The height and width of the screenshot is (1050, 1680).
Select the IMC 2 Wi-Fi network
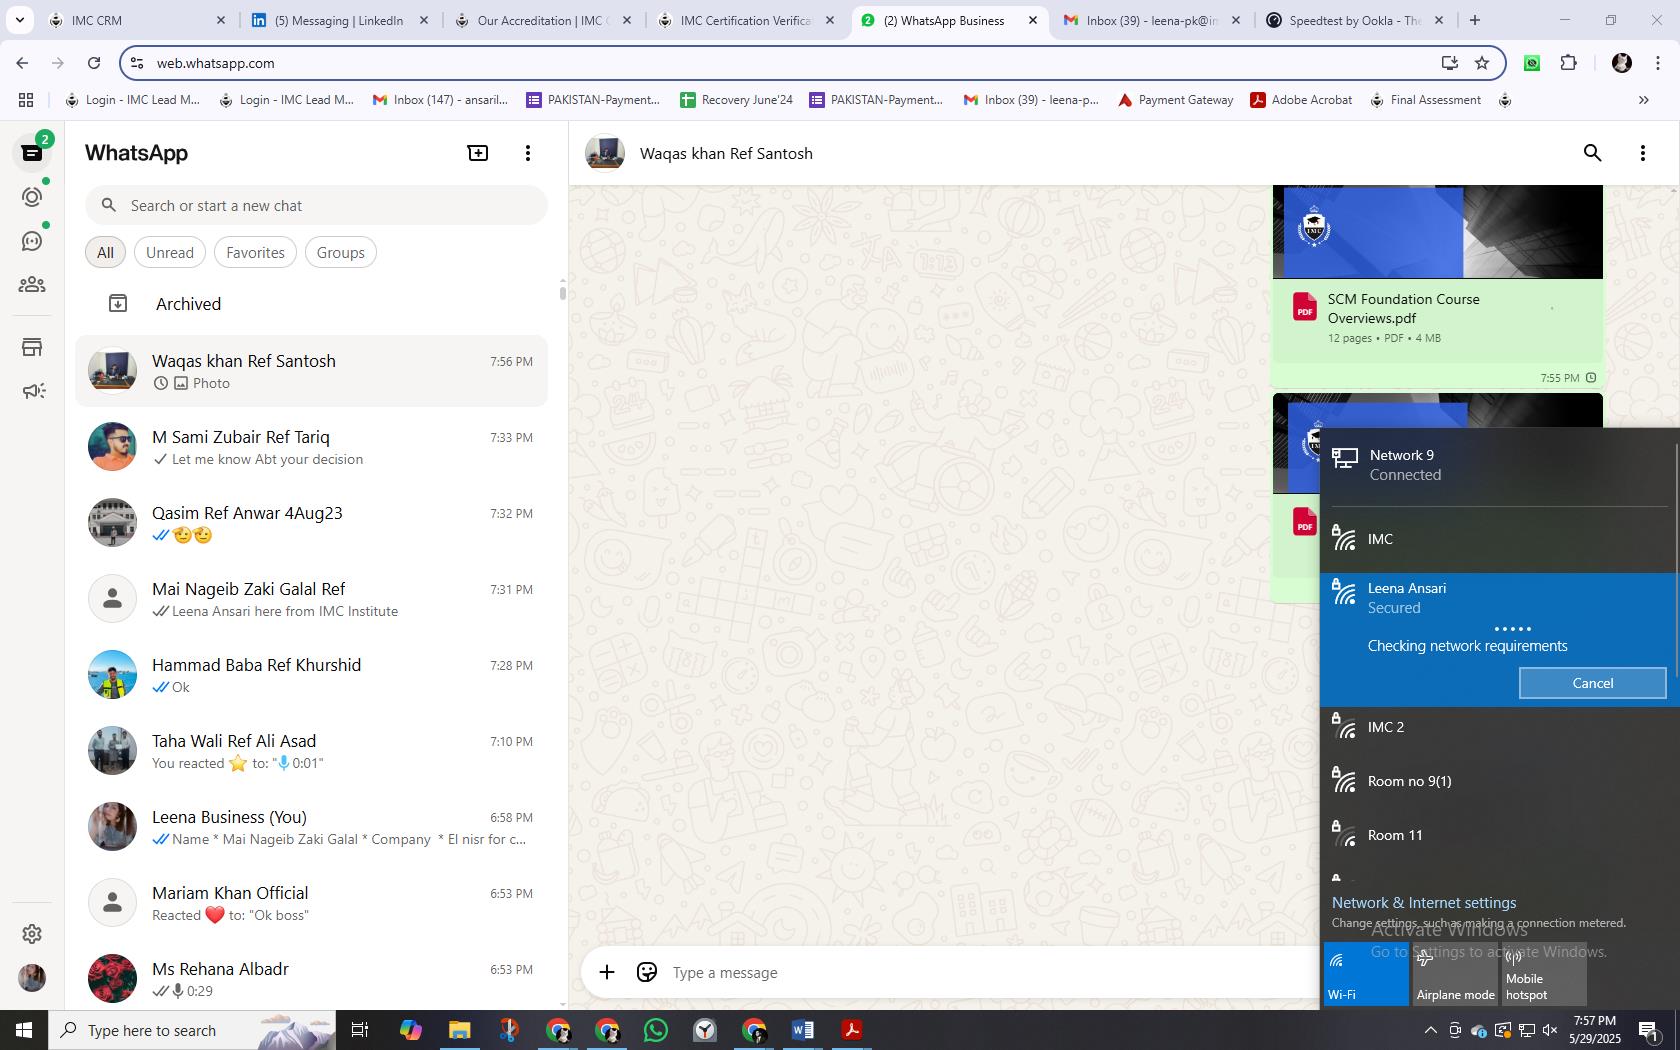click(x=1498, y=727)
